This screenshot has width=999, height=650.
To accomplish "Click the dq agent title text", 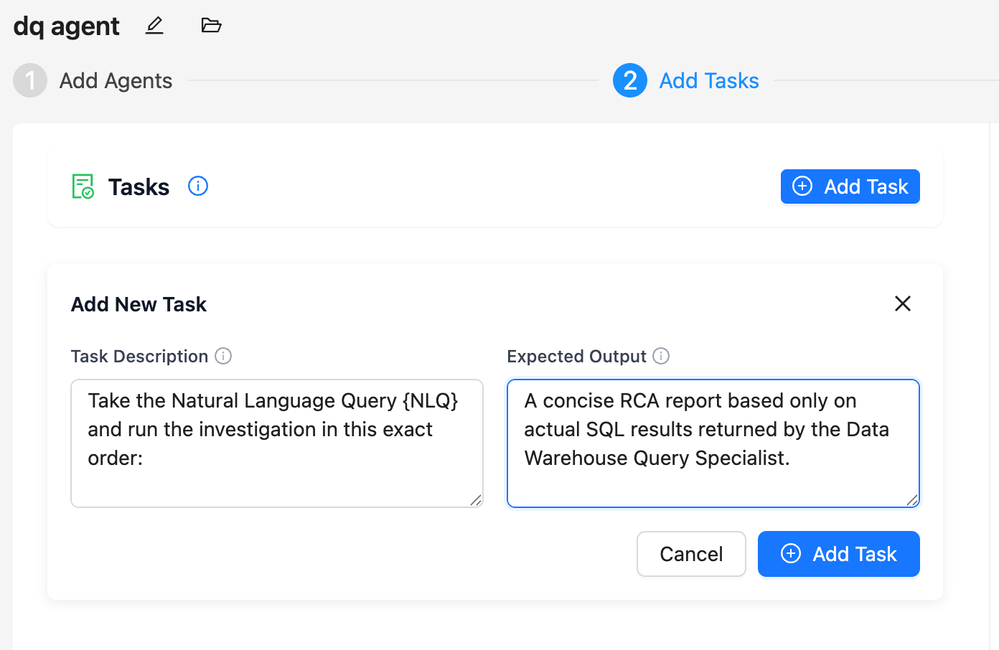I will [66, 27].
